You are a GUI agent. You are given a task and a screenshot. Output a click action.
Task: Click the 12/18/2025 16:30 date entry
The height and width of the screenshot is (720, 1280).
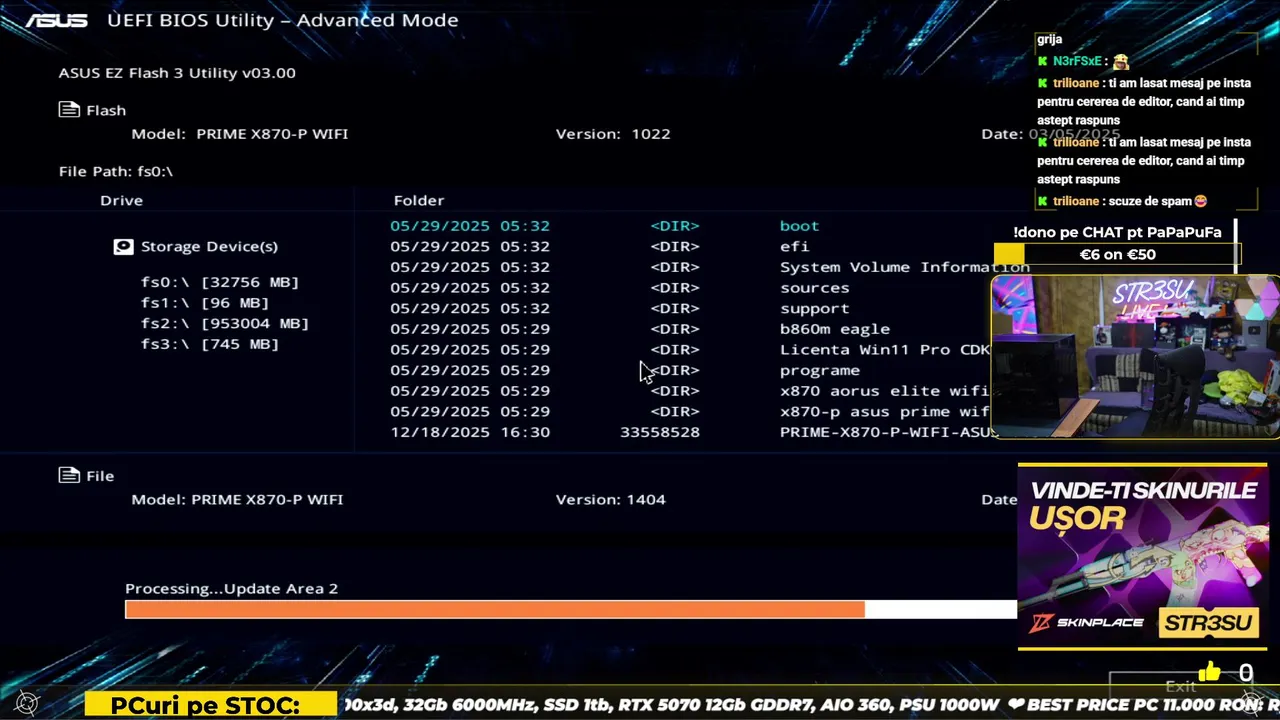pos(470,432)
